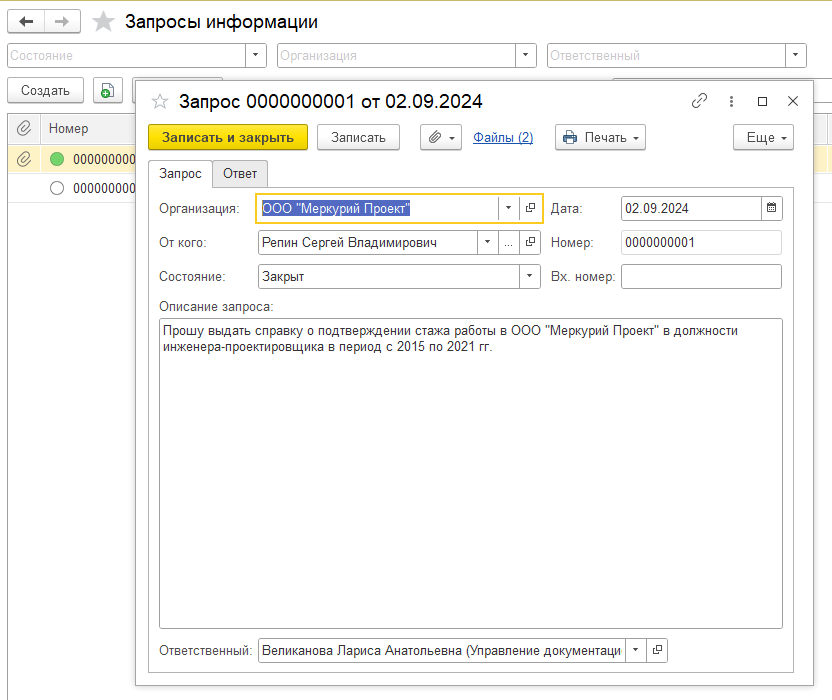Expand the Состояние dropdown showing Закрыт

point(530,276)
